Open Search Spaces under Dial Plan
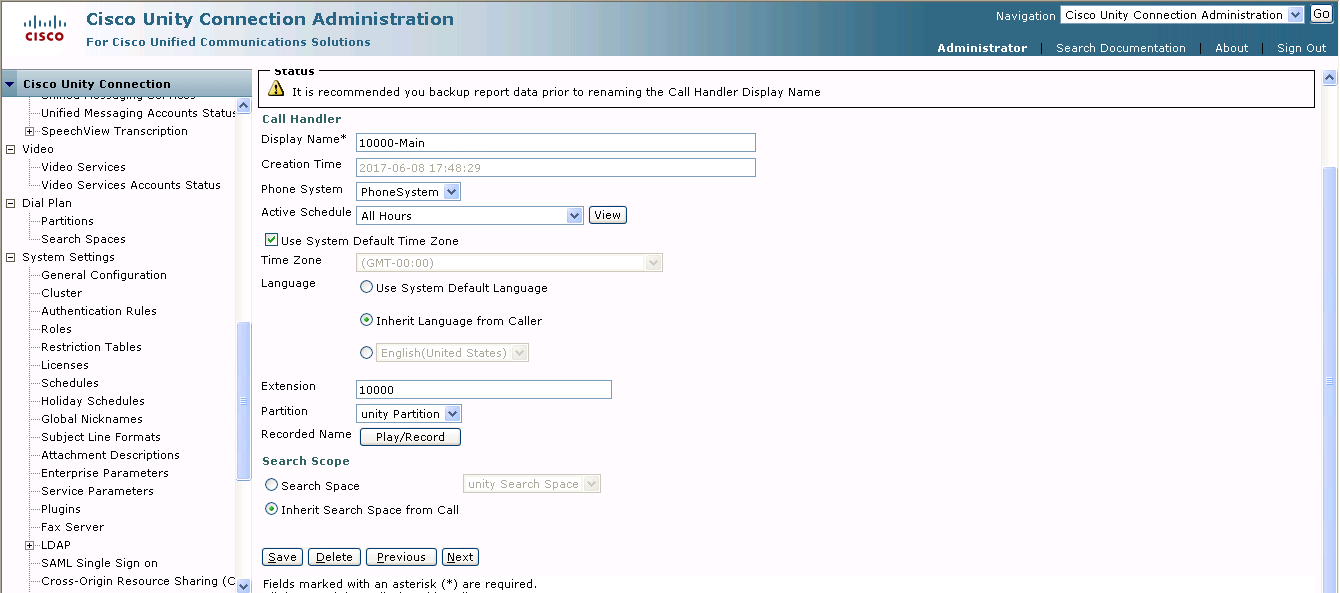1340x593 pixels. coord(83,239)
